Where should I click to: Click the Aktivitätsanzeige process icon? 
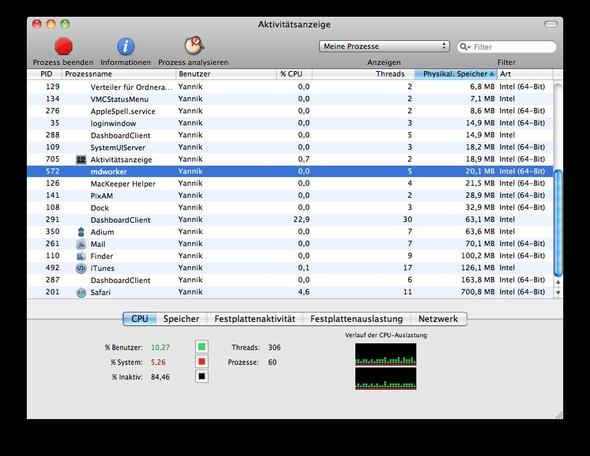pyautogui.click(x=81, y=160)
